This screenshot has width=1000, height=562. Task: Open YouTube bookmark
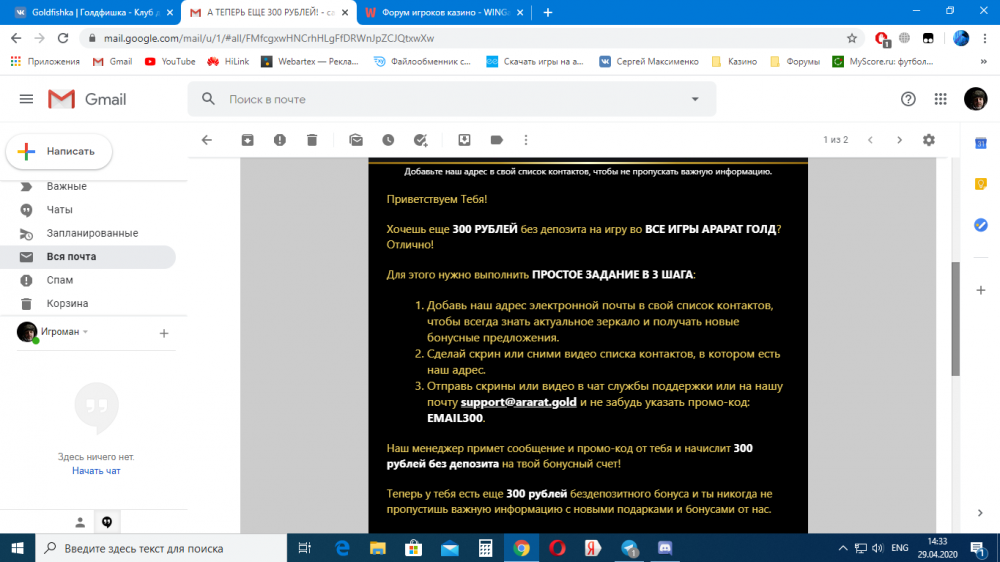(170, 61)
